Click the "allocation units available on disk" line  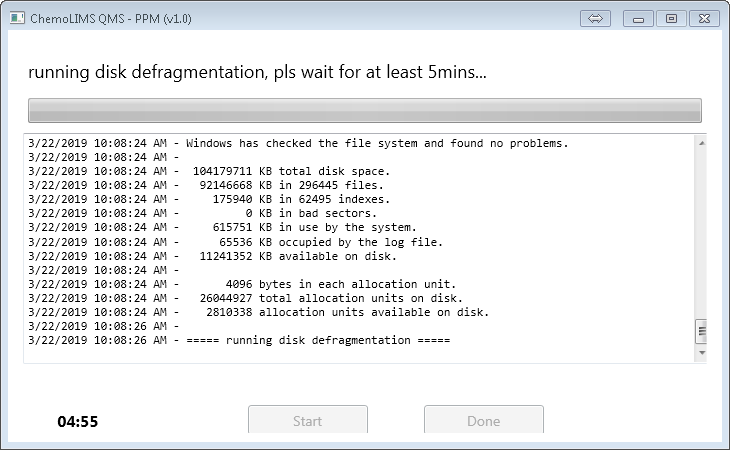[260, 312]
